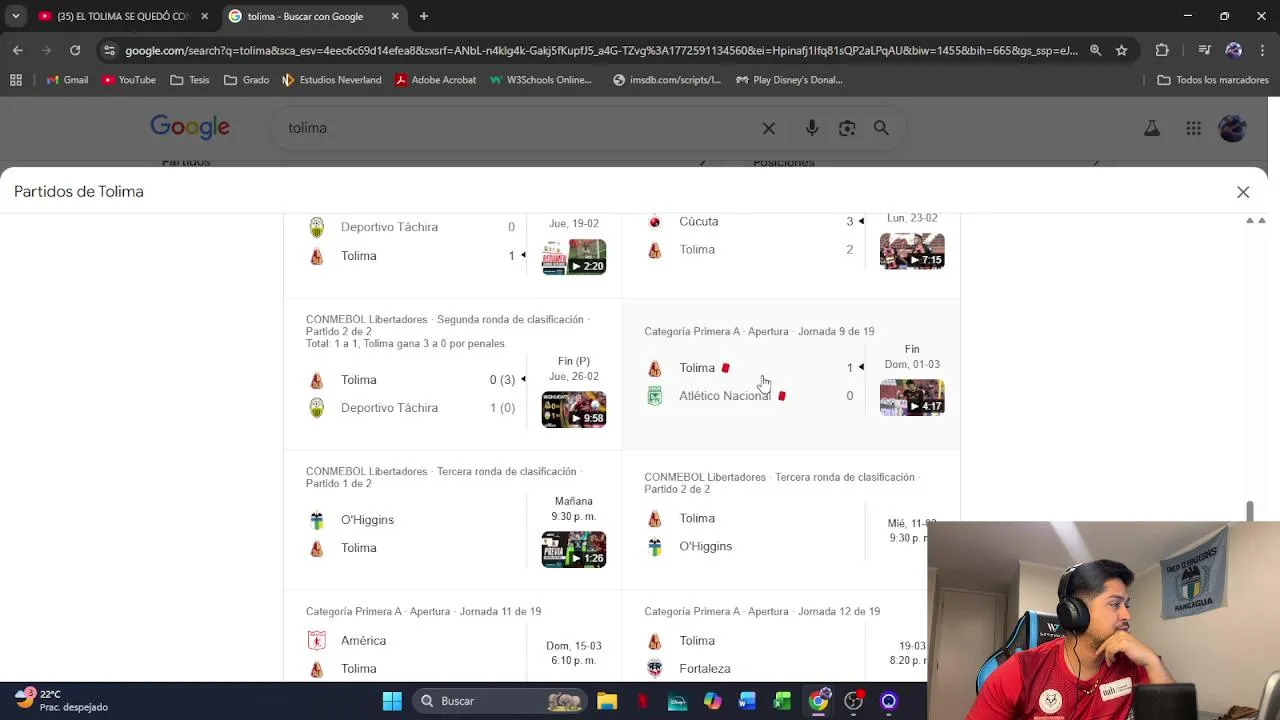Click the Google logo
Screen dimensions: 1280x720
190,127
